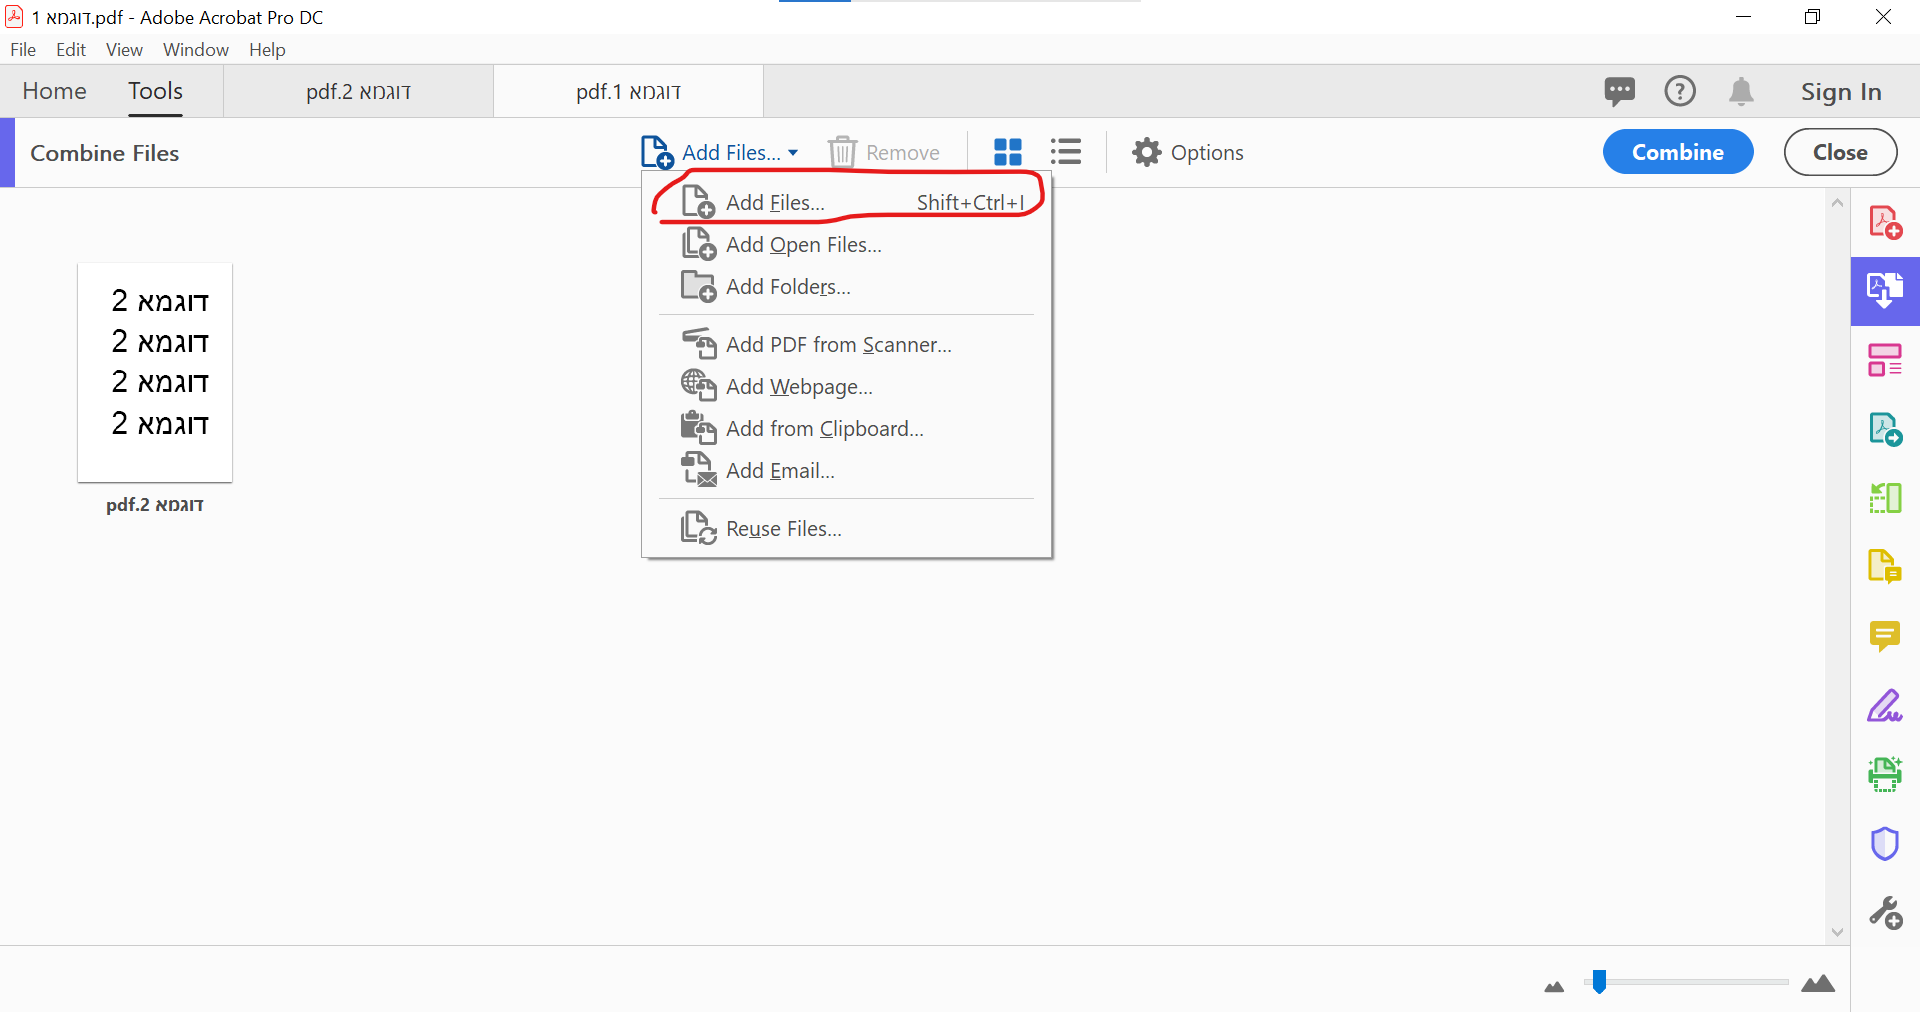Switch to the pdf.2 document tab
Viewport: 1920px width, 1012px height.
pos(358,92)
